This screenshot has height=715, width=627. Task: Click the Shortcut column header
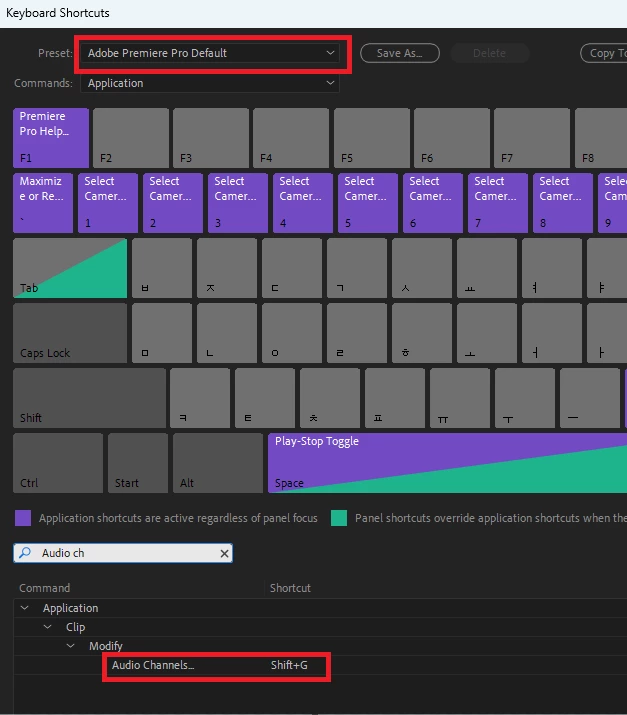pyautogui.click(x=290, y=588)
